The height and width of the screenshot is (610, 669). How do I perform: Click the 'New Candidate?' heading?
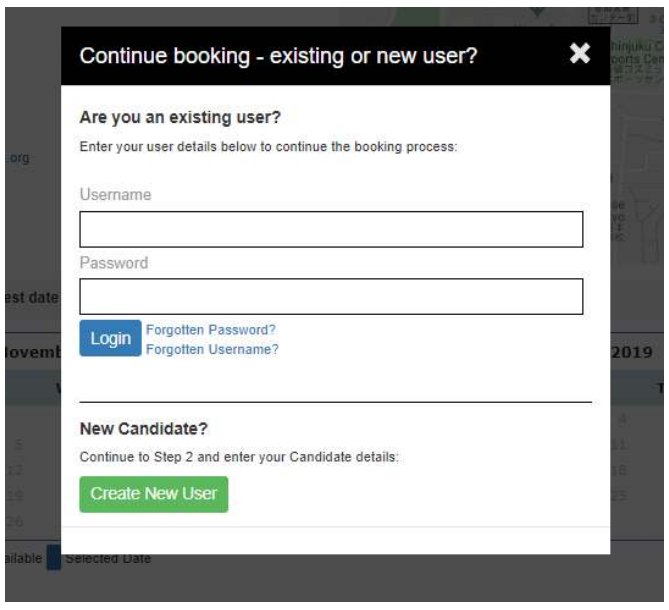[144, 429]
